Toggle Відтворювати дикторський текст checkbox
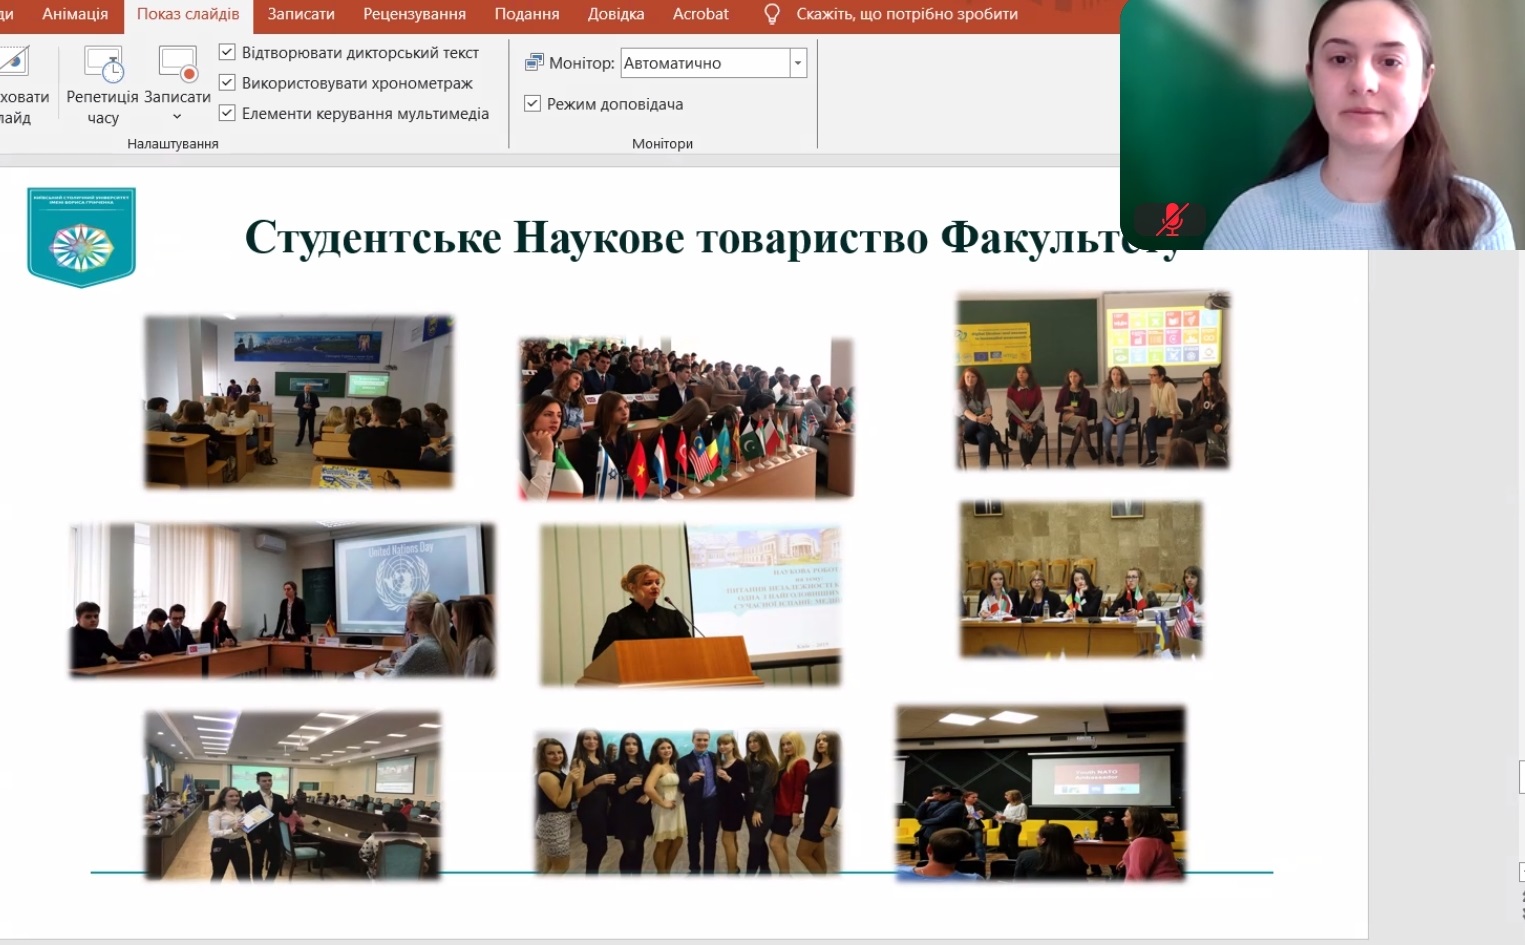The width and height of the screenshot is (1525, 945). [227, 52]
